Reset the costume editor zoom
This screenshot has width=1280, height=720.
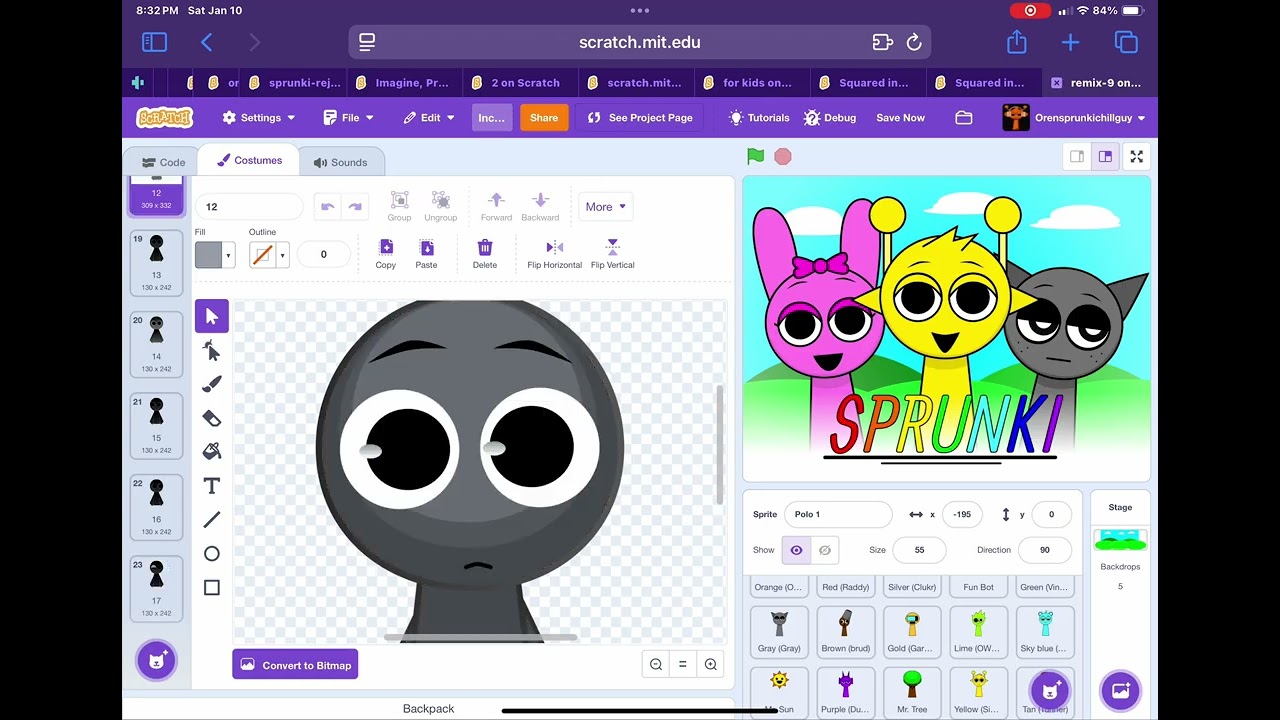pyautogui.click(x=683, y=664)
